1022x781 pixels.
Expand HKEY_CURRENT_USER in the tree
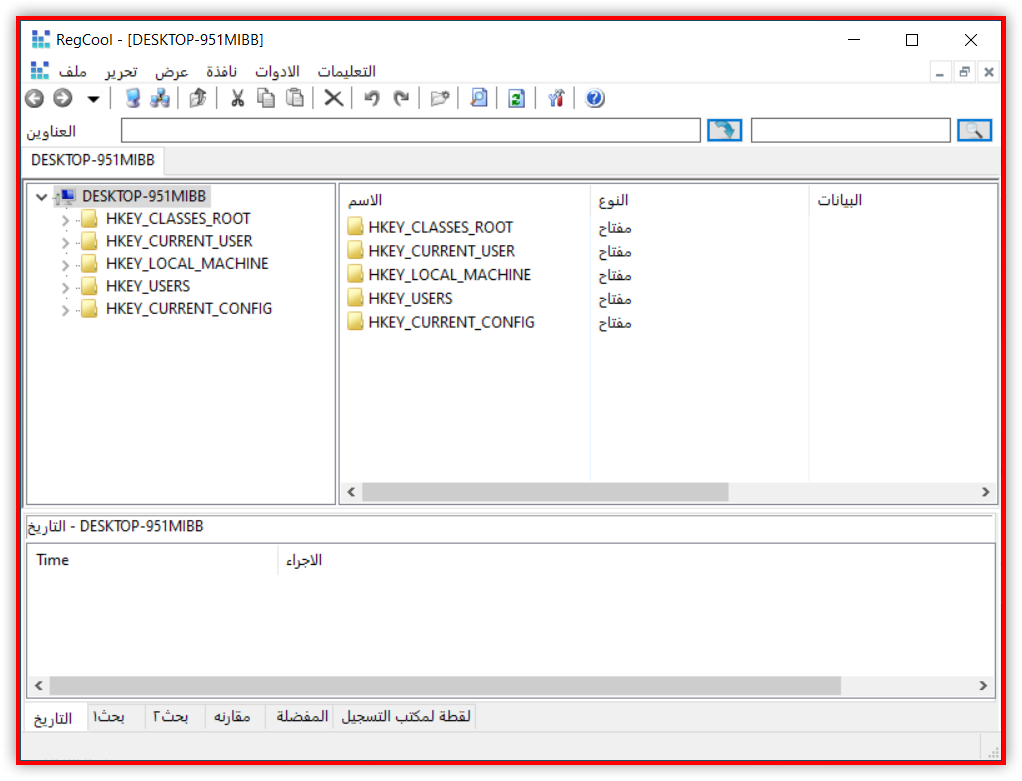pyautogui.click(x=65, y=243)
